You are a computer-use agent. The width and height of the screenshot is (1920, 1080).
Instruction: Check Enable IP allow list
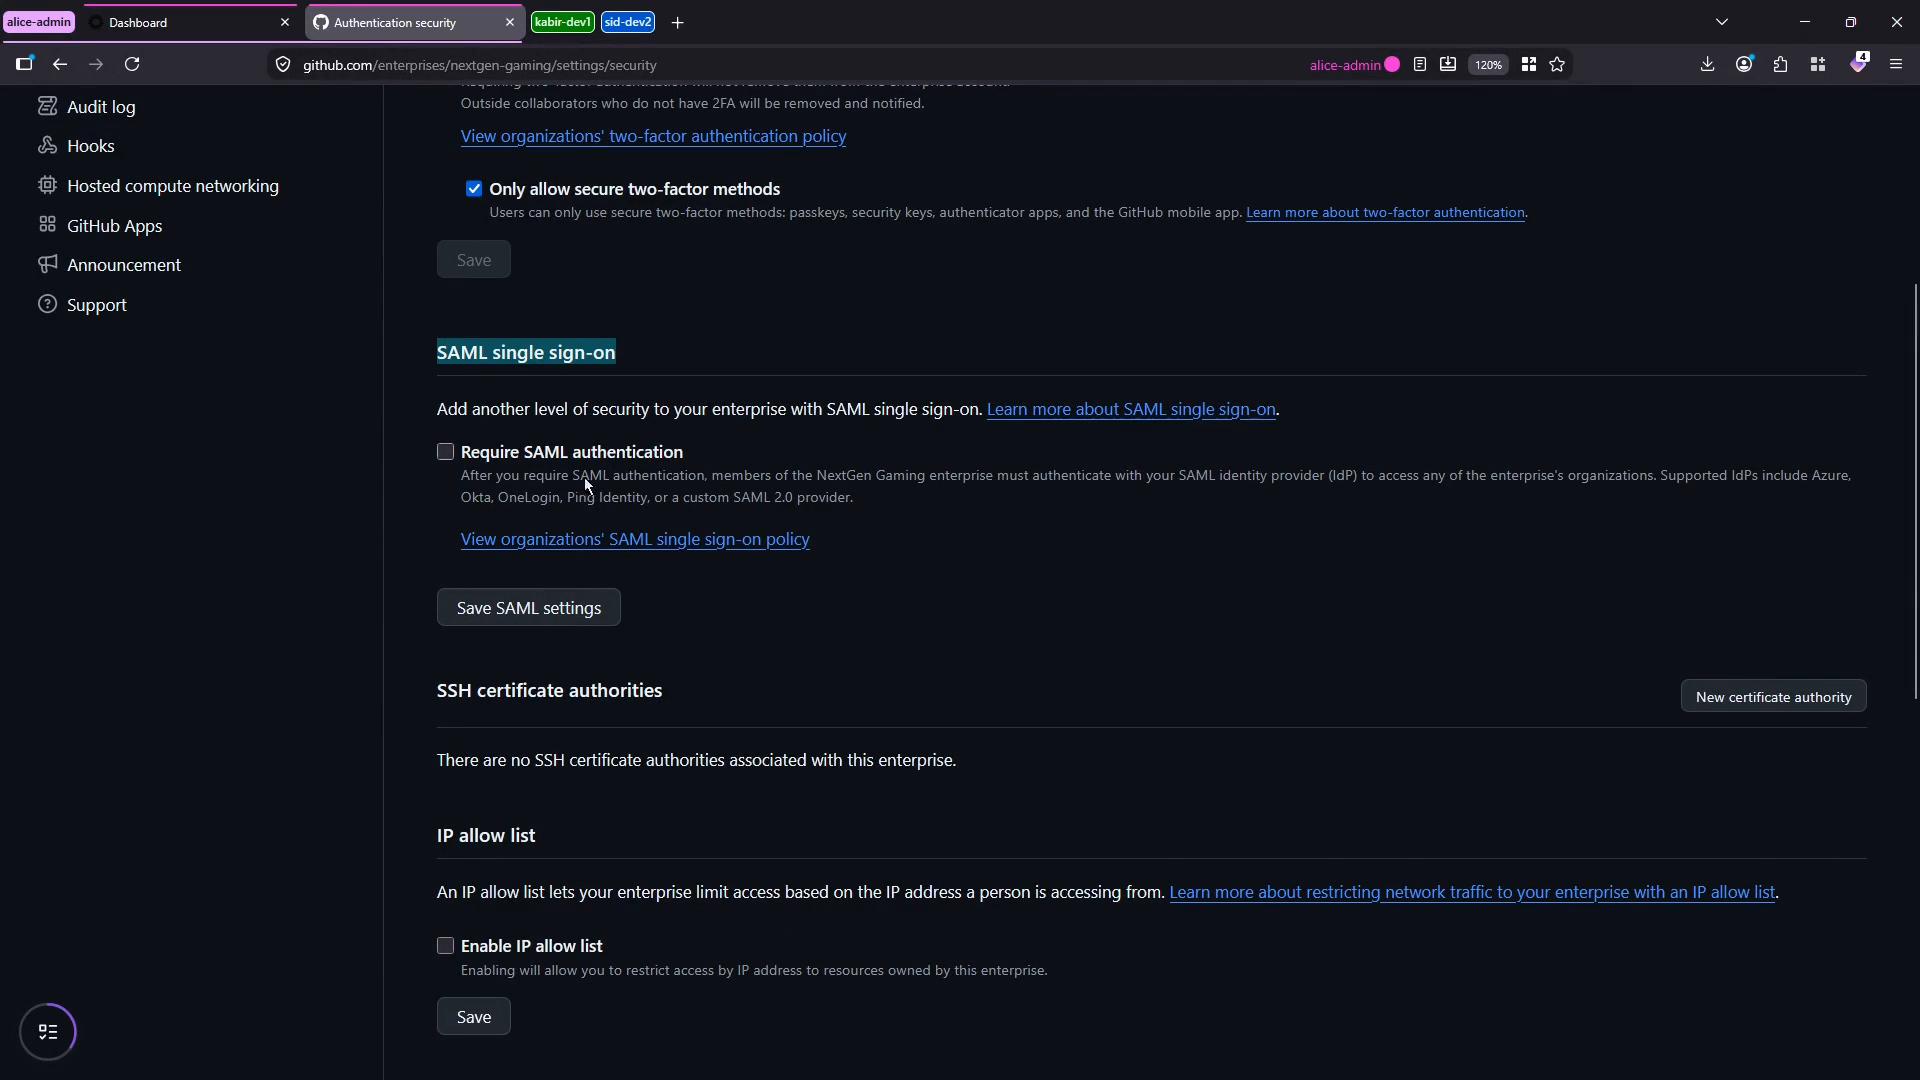point(445,946)
